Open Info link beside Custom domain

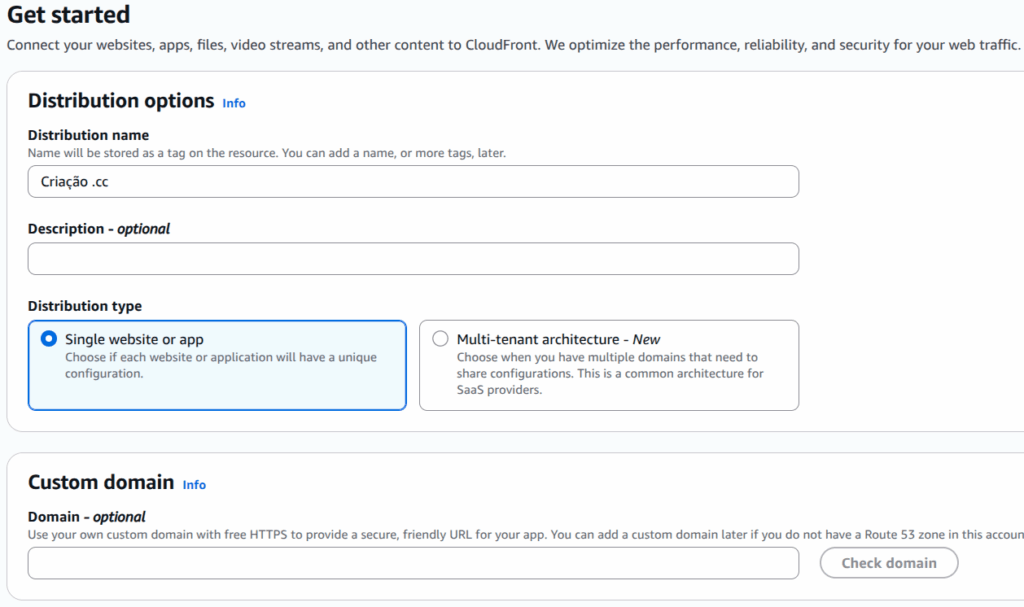coord(194,485)
